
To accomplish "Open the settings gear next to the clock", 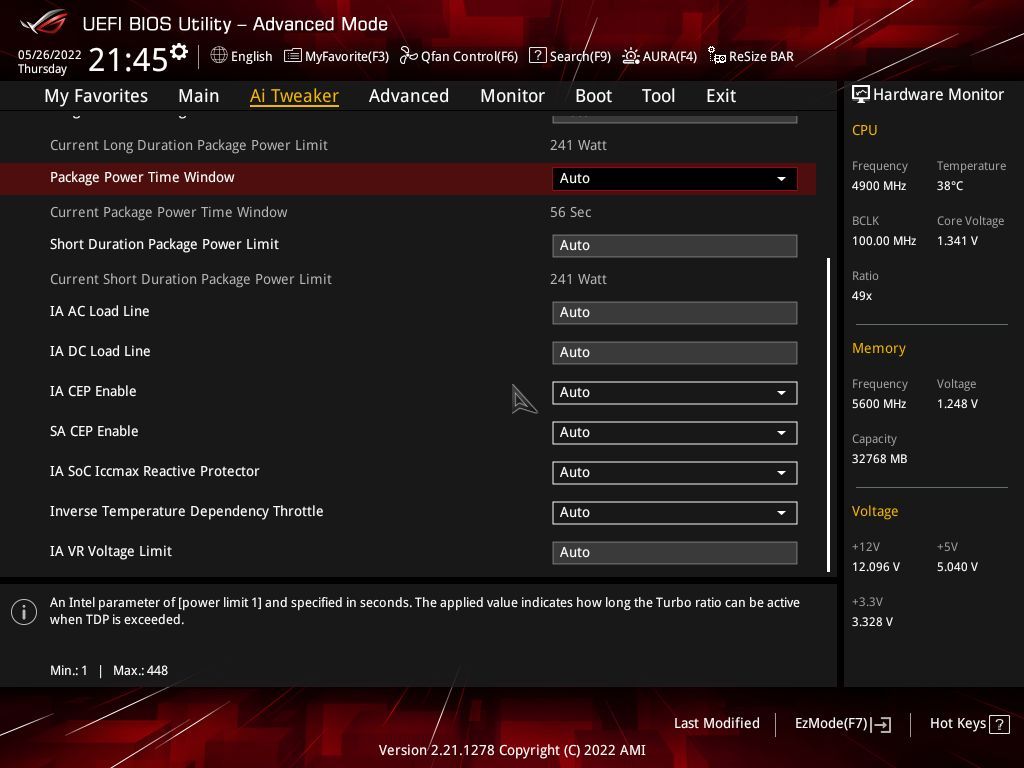I will coord(179,52).
